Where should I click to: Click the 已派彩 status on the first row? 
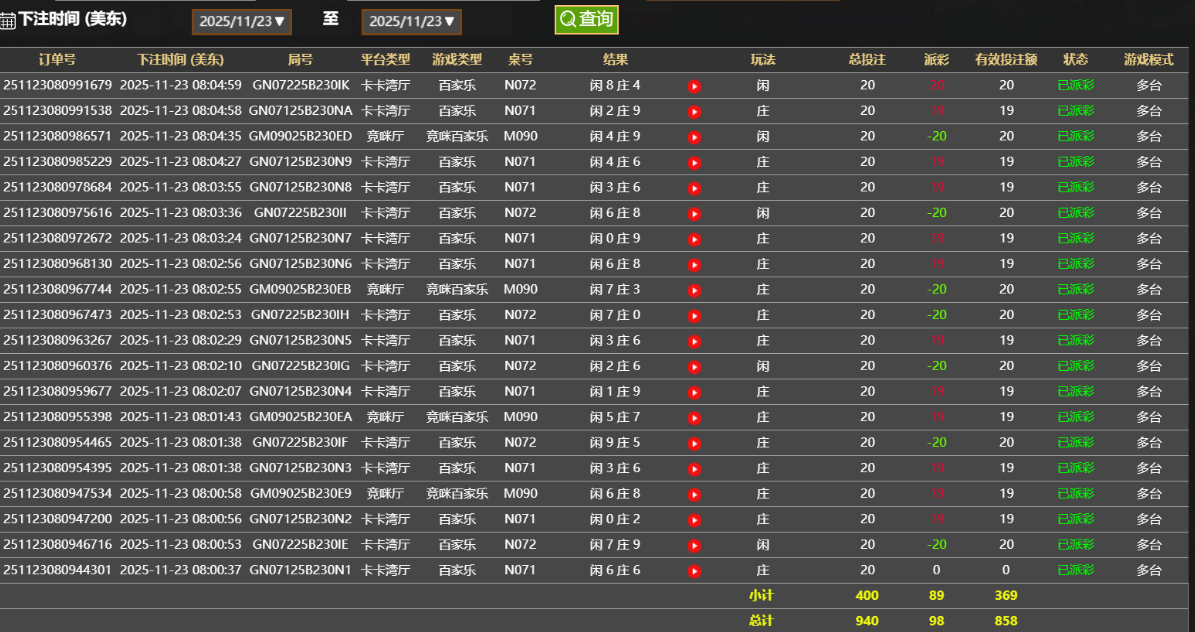coord(1076,85)
